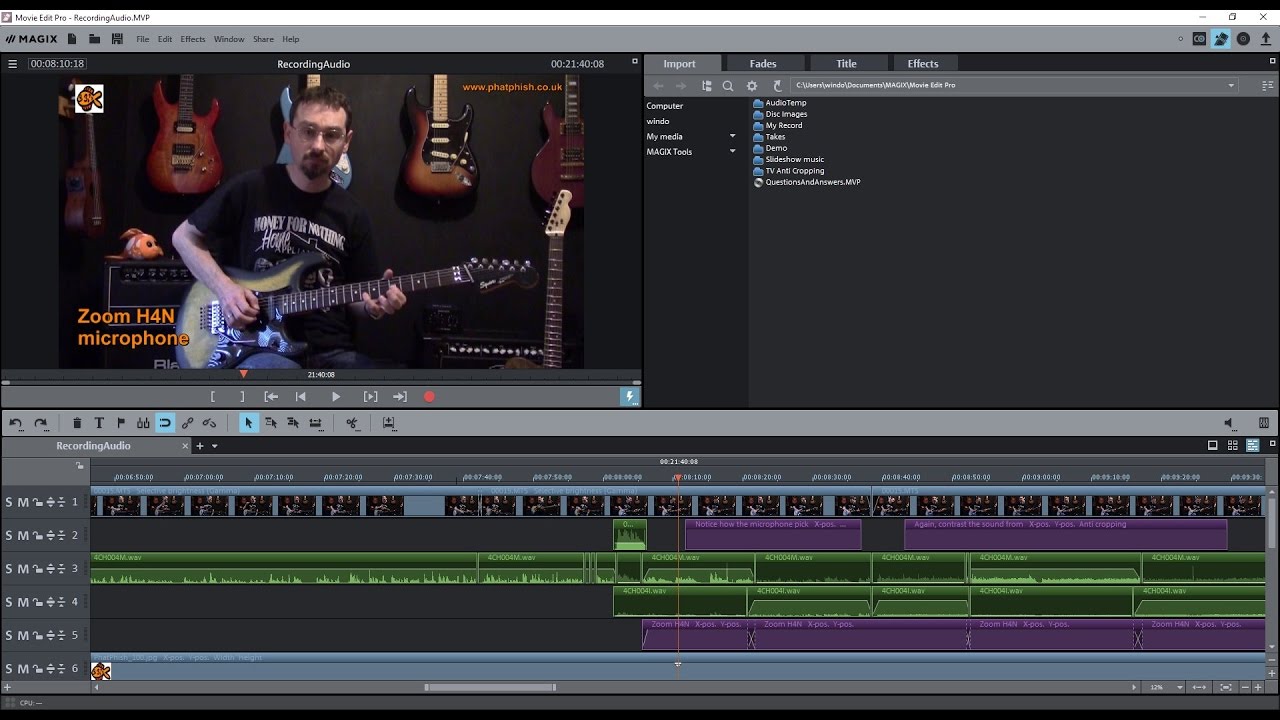Click the set marker flag icon

[x=121, y=423]
